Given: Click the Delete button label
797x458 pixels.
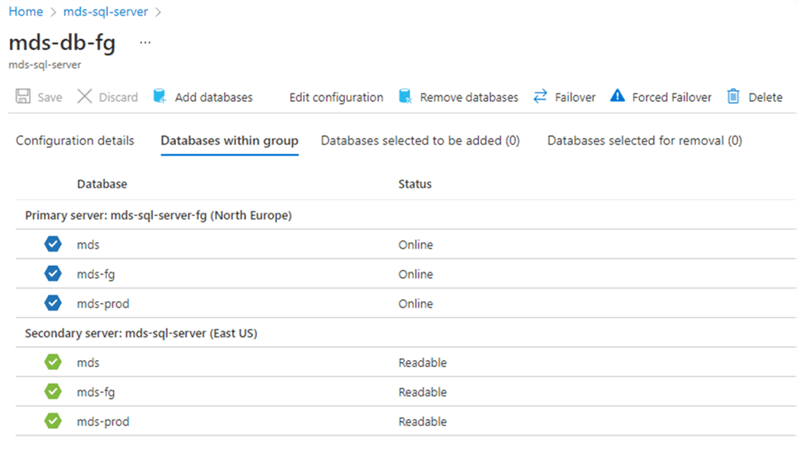Looking at the screenshot, I should pyautogui.click(x=765, y=97).
